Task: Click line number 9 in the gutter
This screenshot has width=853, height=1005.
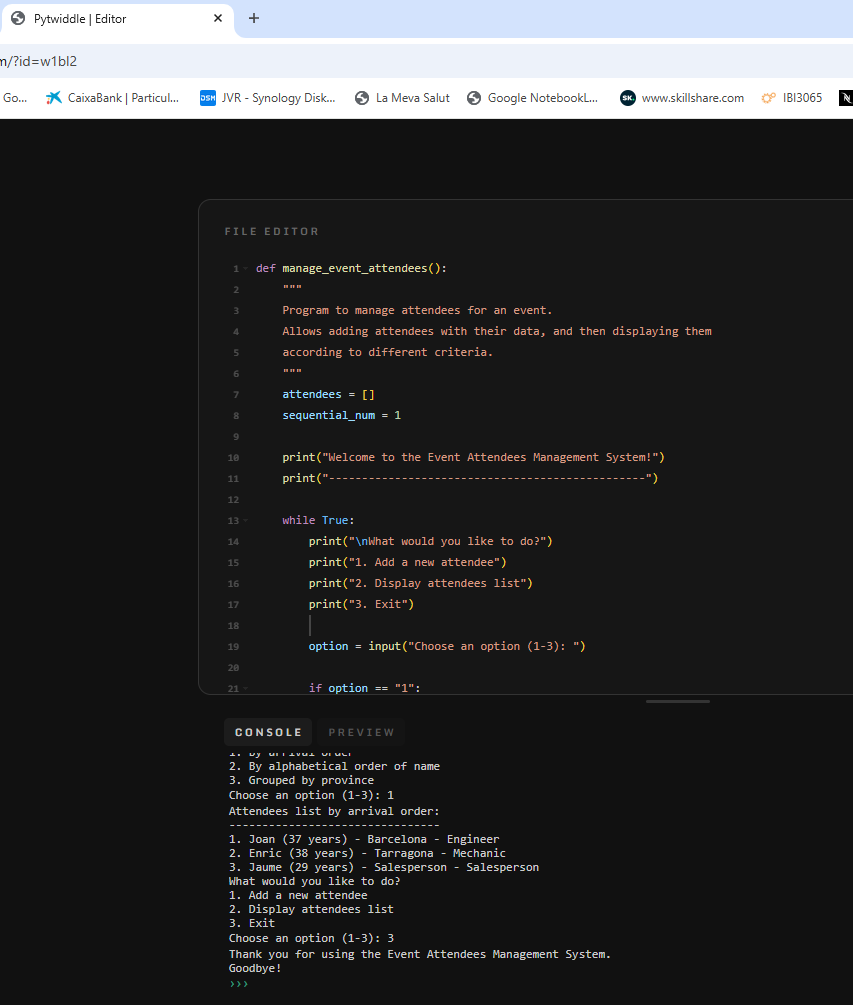Action: click(236, 436)
